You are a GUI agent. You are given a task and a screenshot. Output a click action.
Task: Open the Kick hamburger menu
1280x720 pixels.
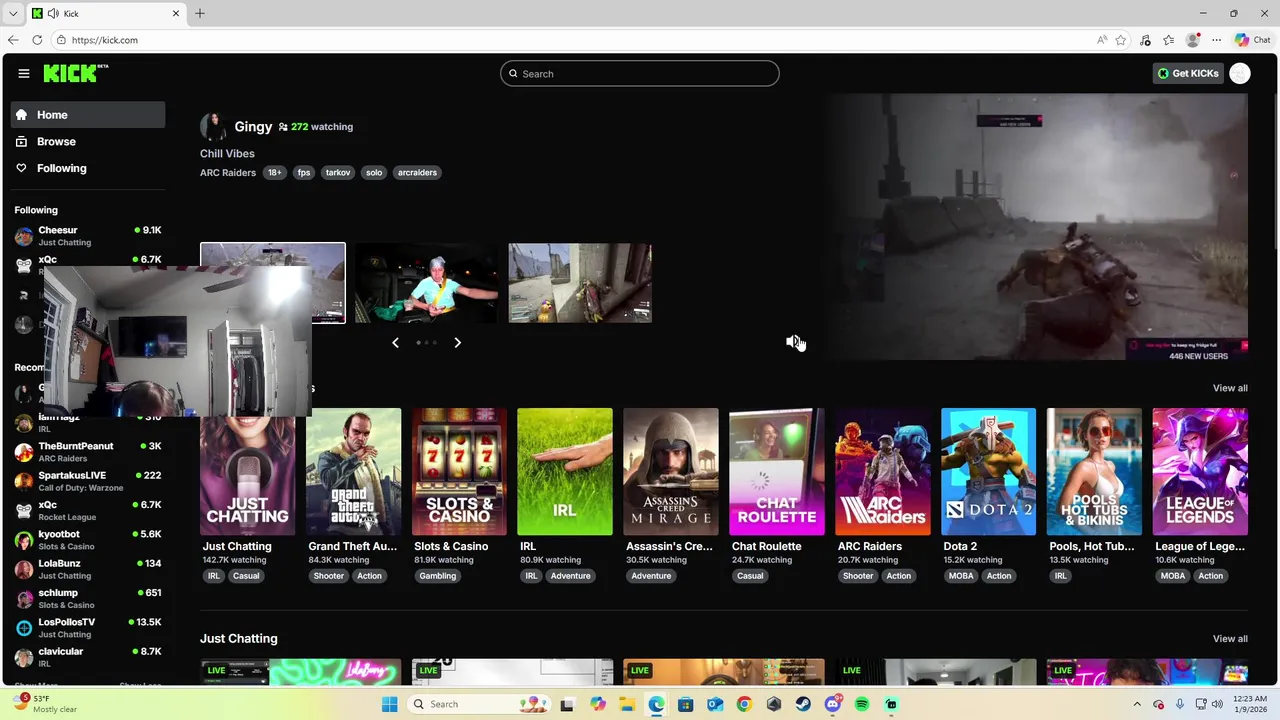pos(24,73)
